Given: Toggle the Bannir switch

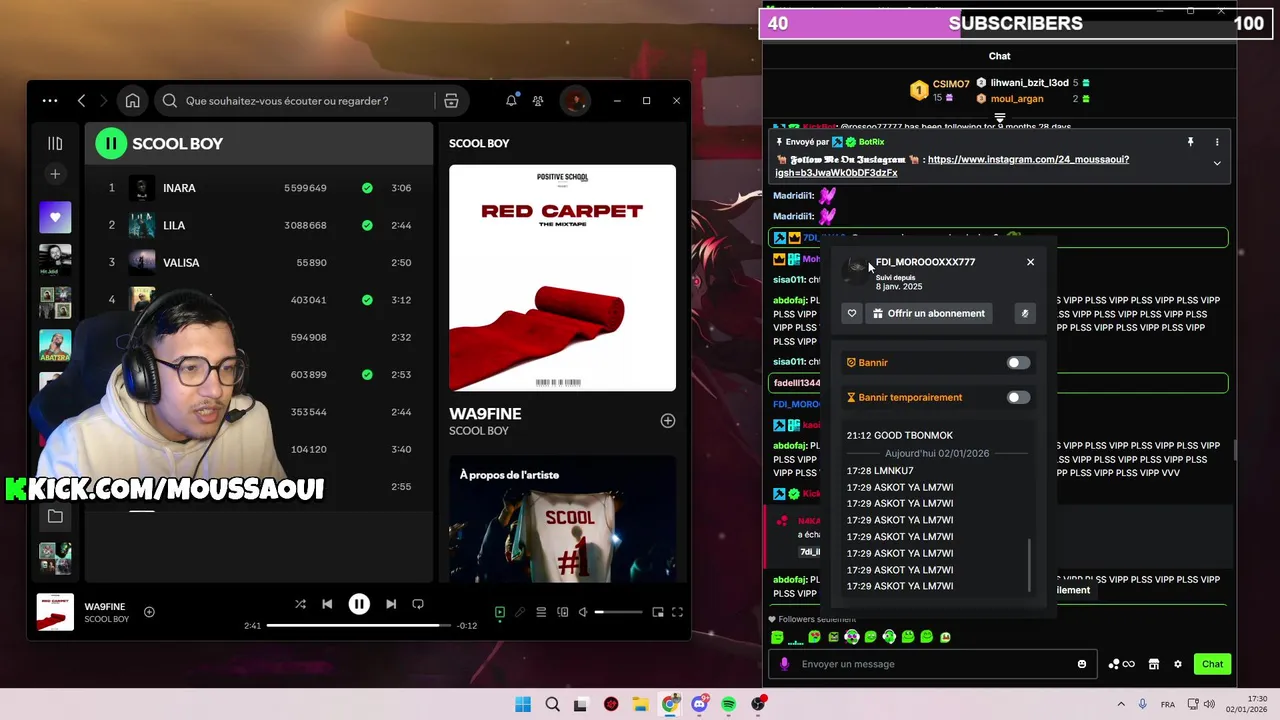Looking at the screenshot, I should click(x=1018, y=363).
